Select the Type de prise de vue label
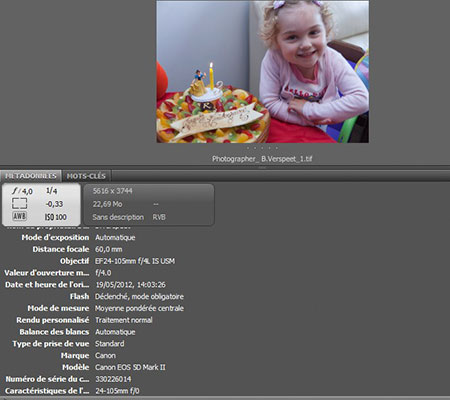The height and width of the screenshot is (400, 450). click(x=51, y=344)
